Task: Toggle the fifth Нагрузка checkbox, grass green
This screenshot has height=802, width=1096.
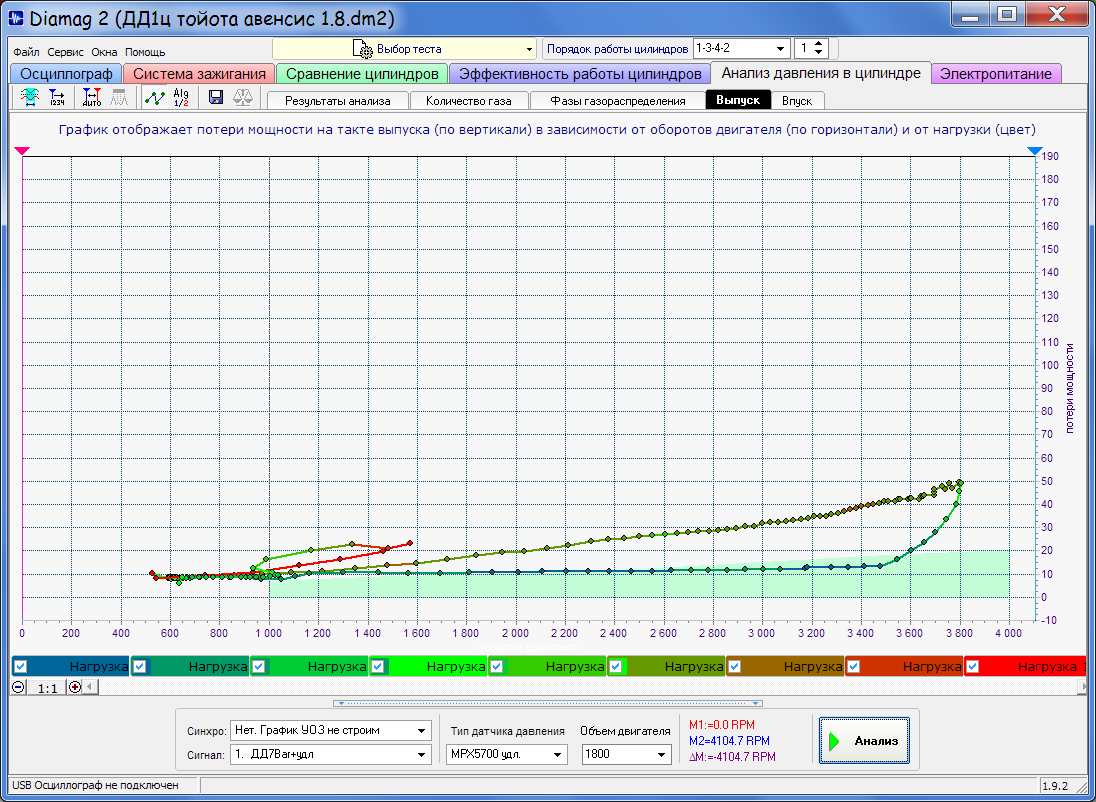Action: tap(496, 666)
